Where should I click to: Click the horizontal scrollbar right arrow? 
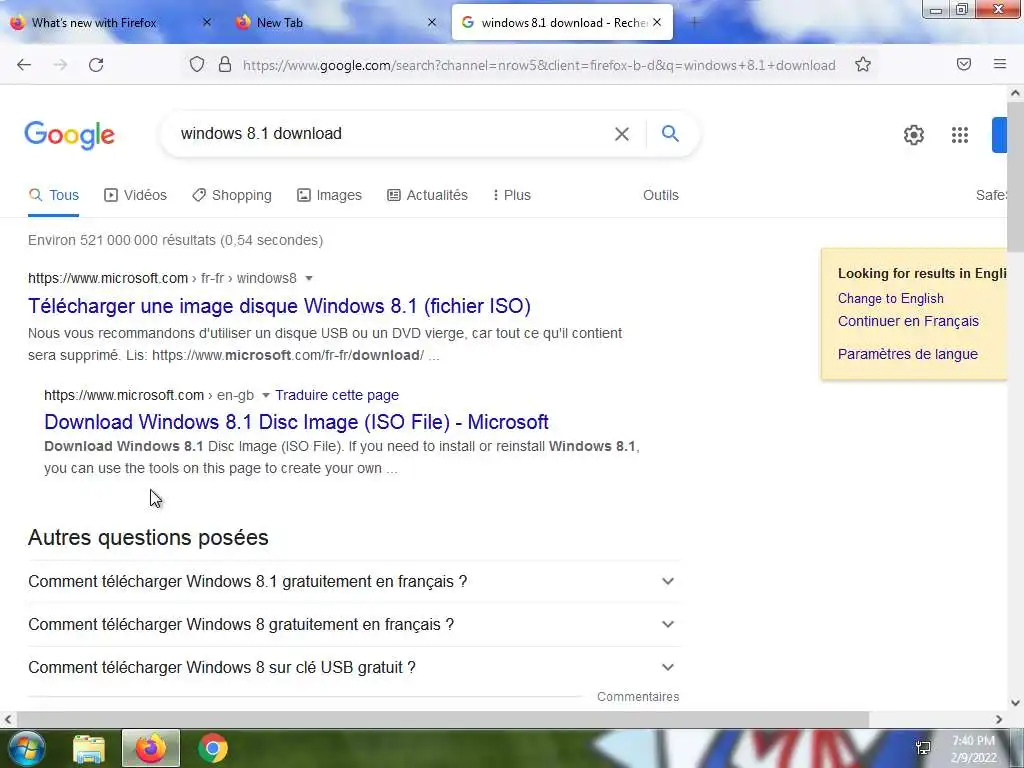click(999, 719)
